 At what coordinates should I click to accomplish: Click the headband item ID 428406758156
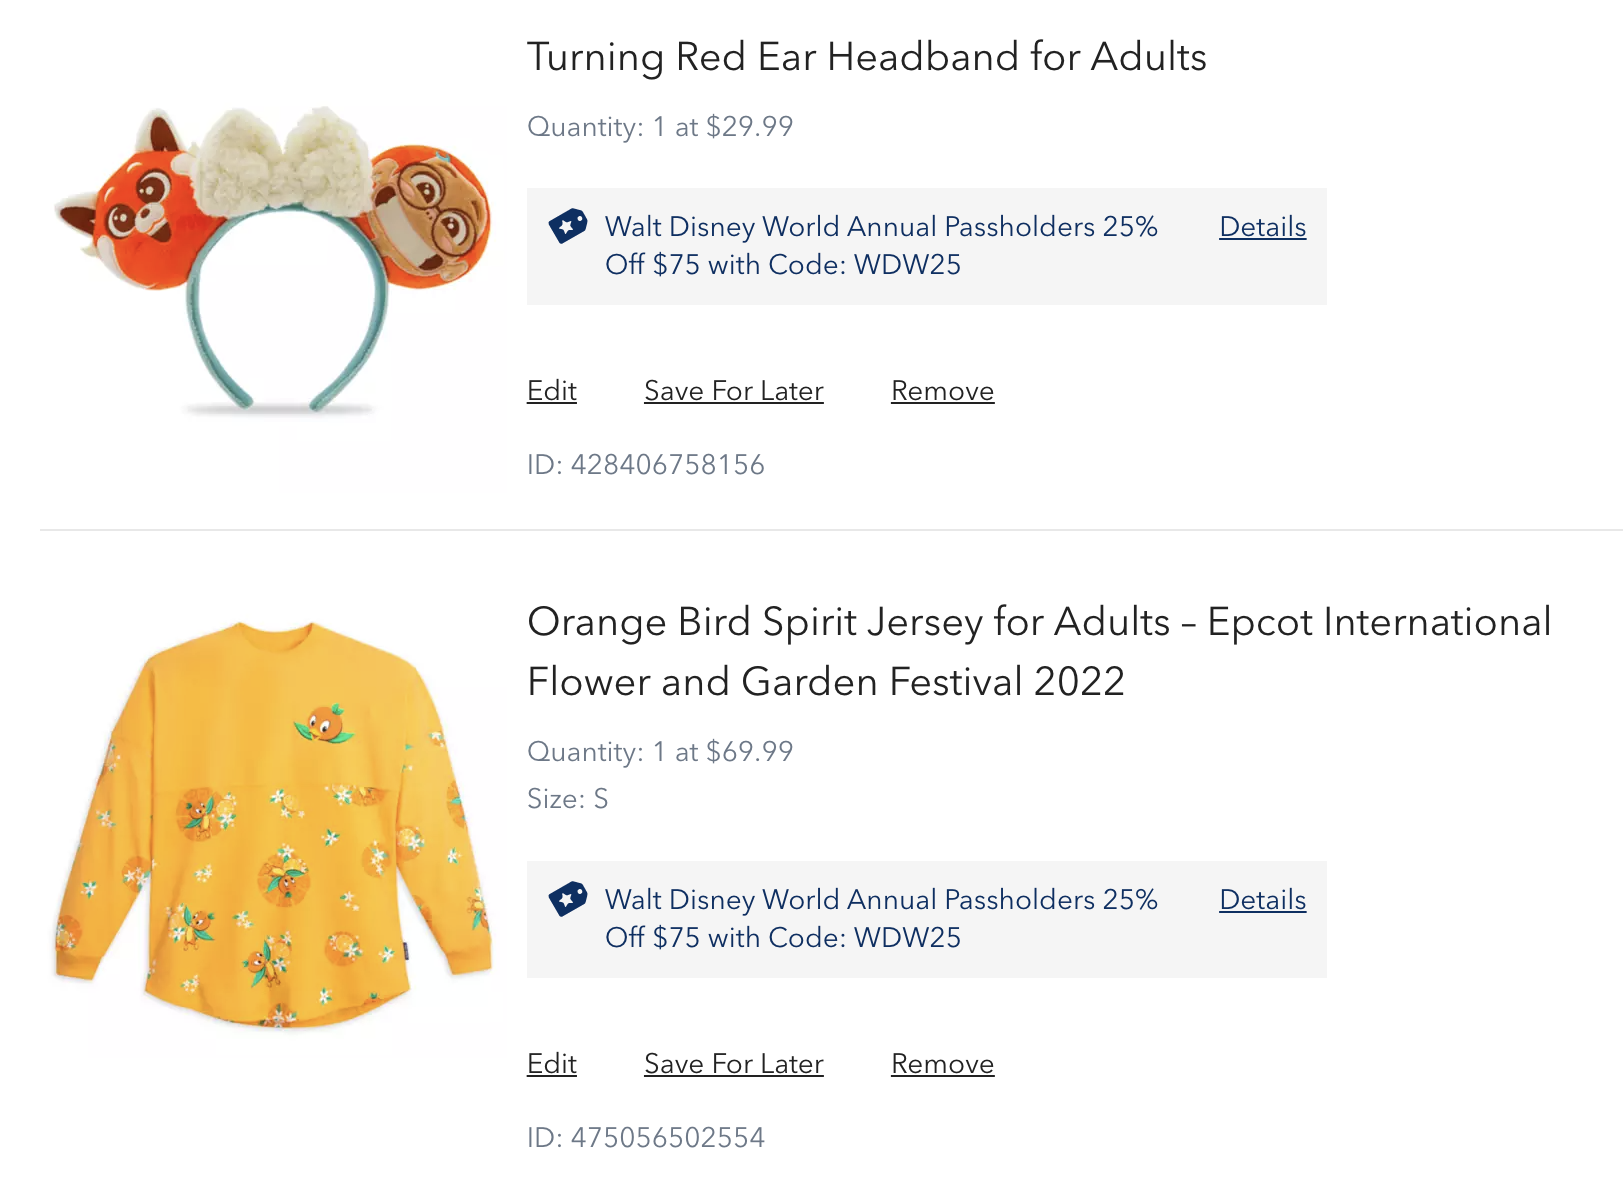646,465
